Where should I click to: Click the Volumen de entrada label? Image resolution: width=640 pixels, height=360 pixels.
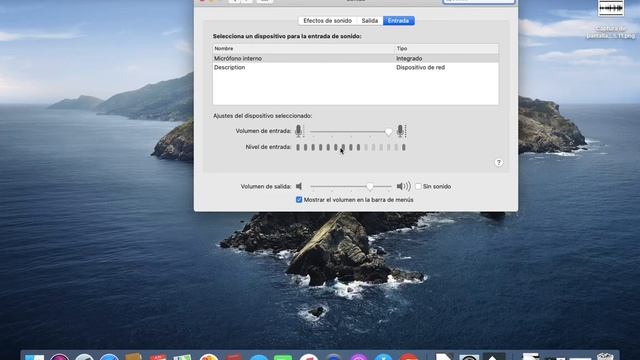pos(263,131)
